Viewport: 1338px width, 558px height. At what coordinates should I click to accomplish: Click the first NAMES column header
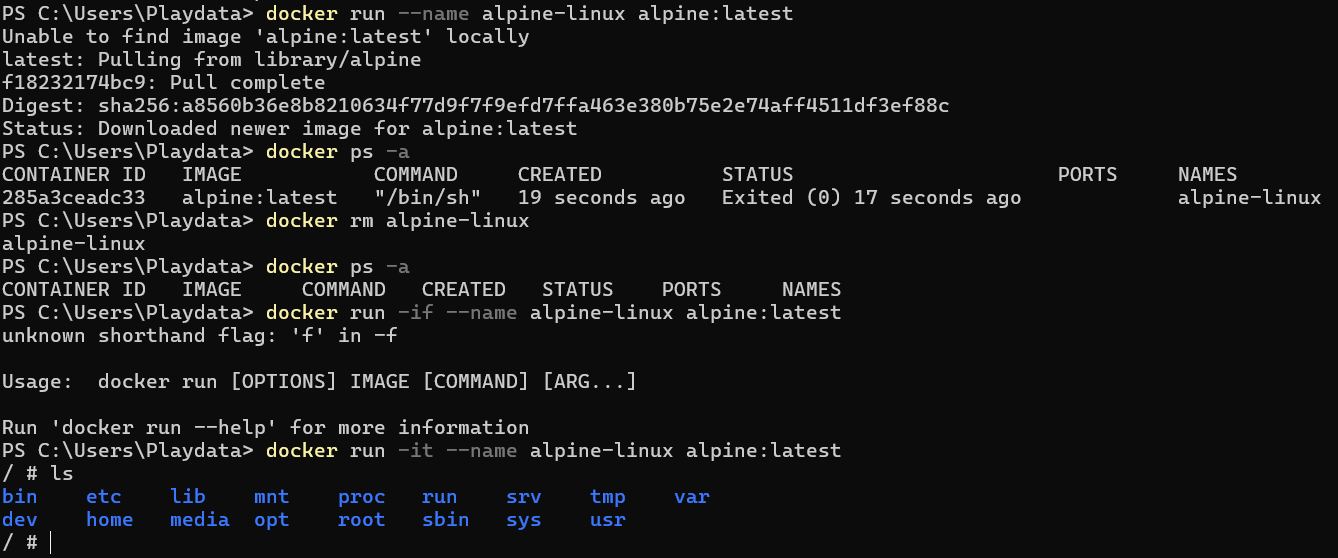(1208, 175)
